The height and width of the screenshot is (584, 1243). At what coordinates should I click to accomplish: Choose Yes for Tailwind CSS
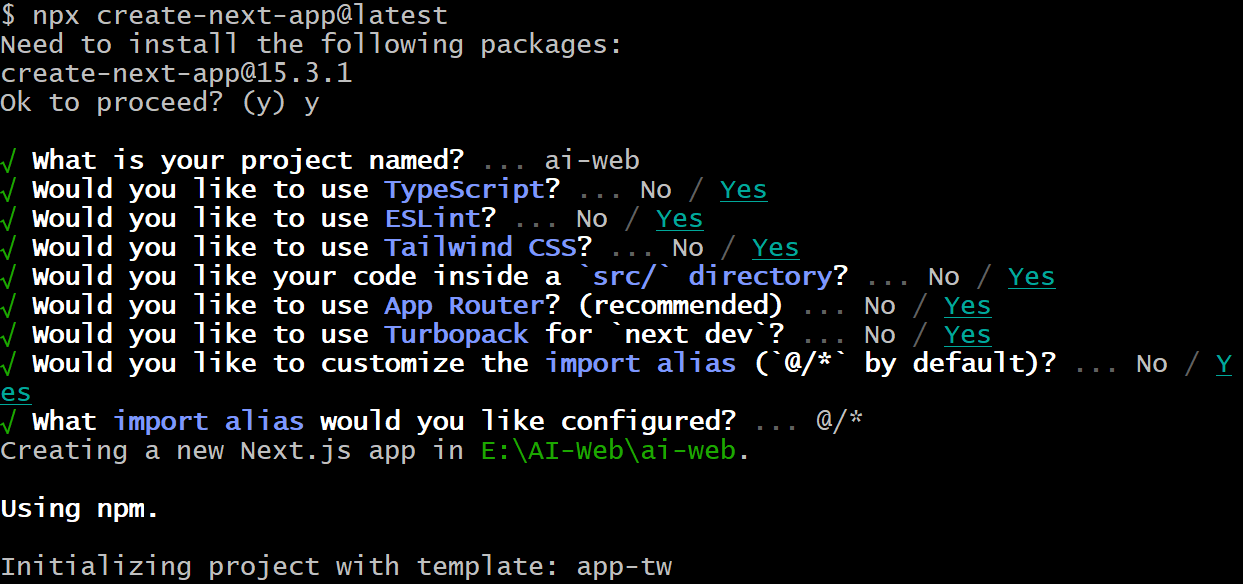(776, 248)
